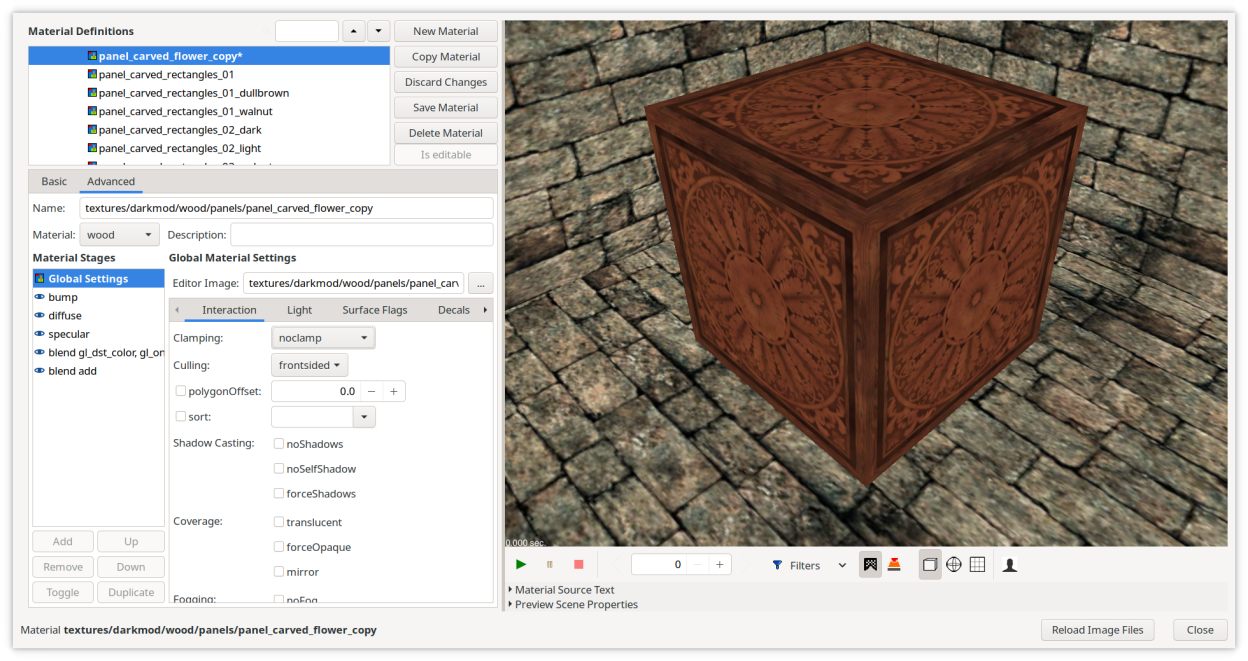Expand the Material Source Text section

pyautogui.click(x=564, y=590)
